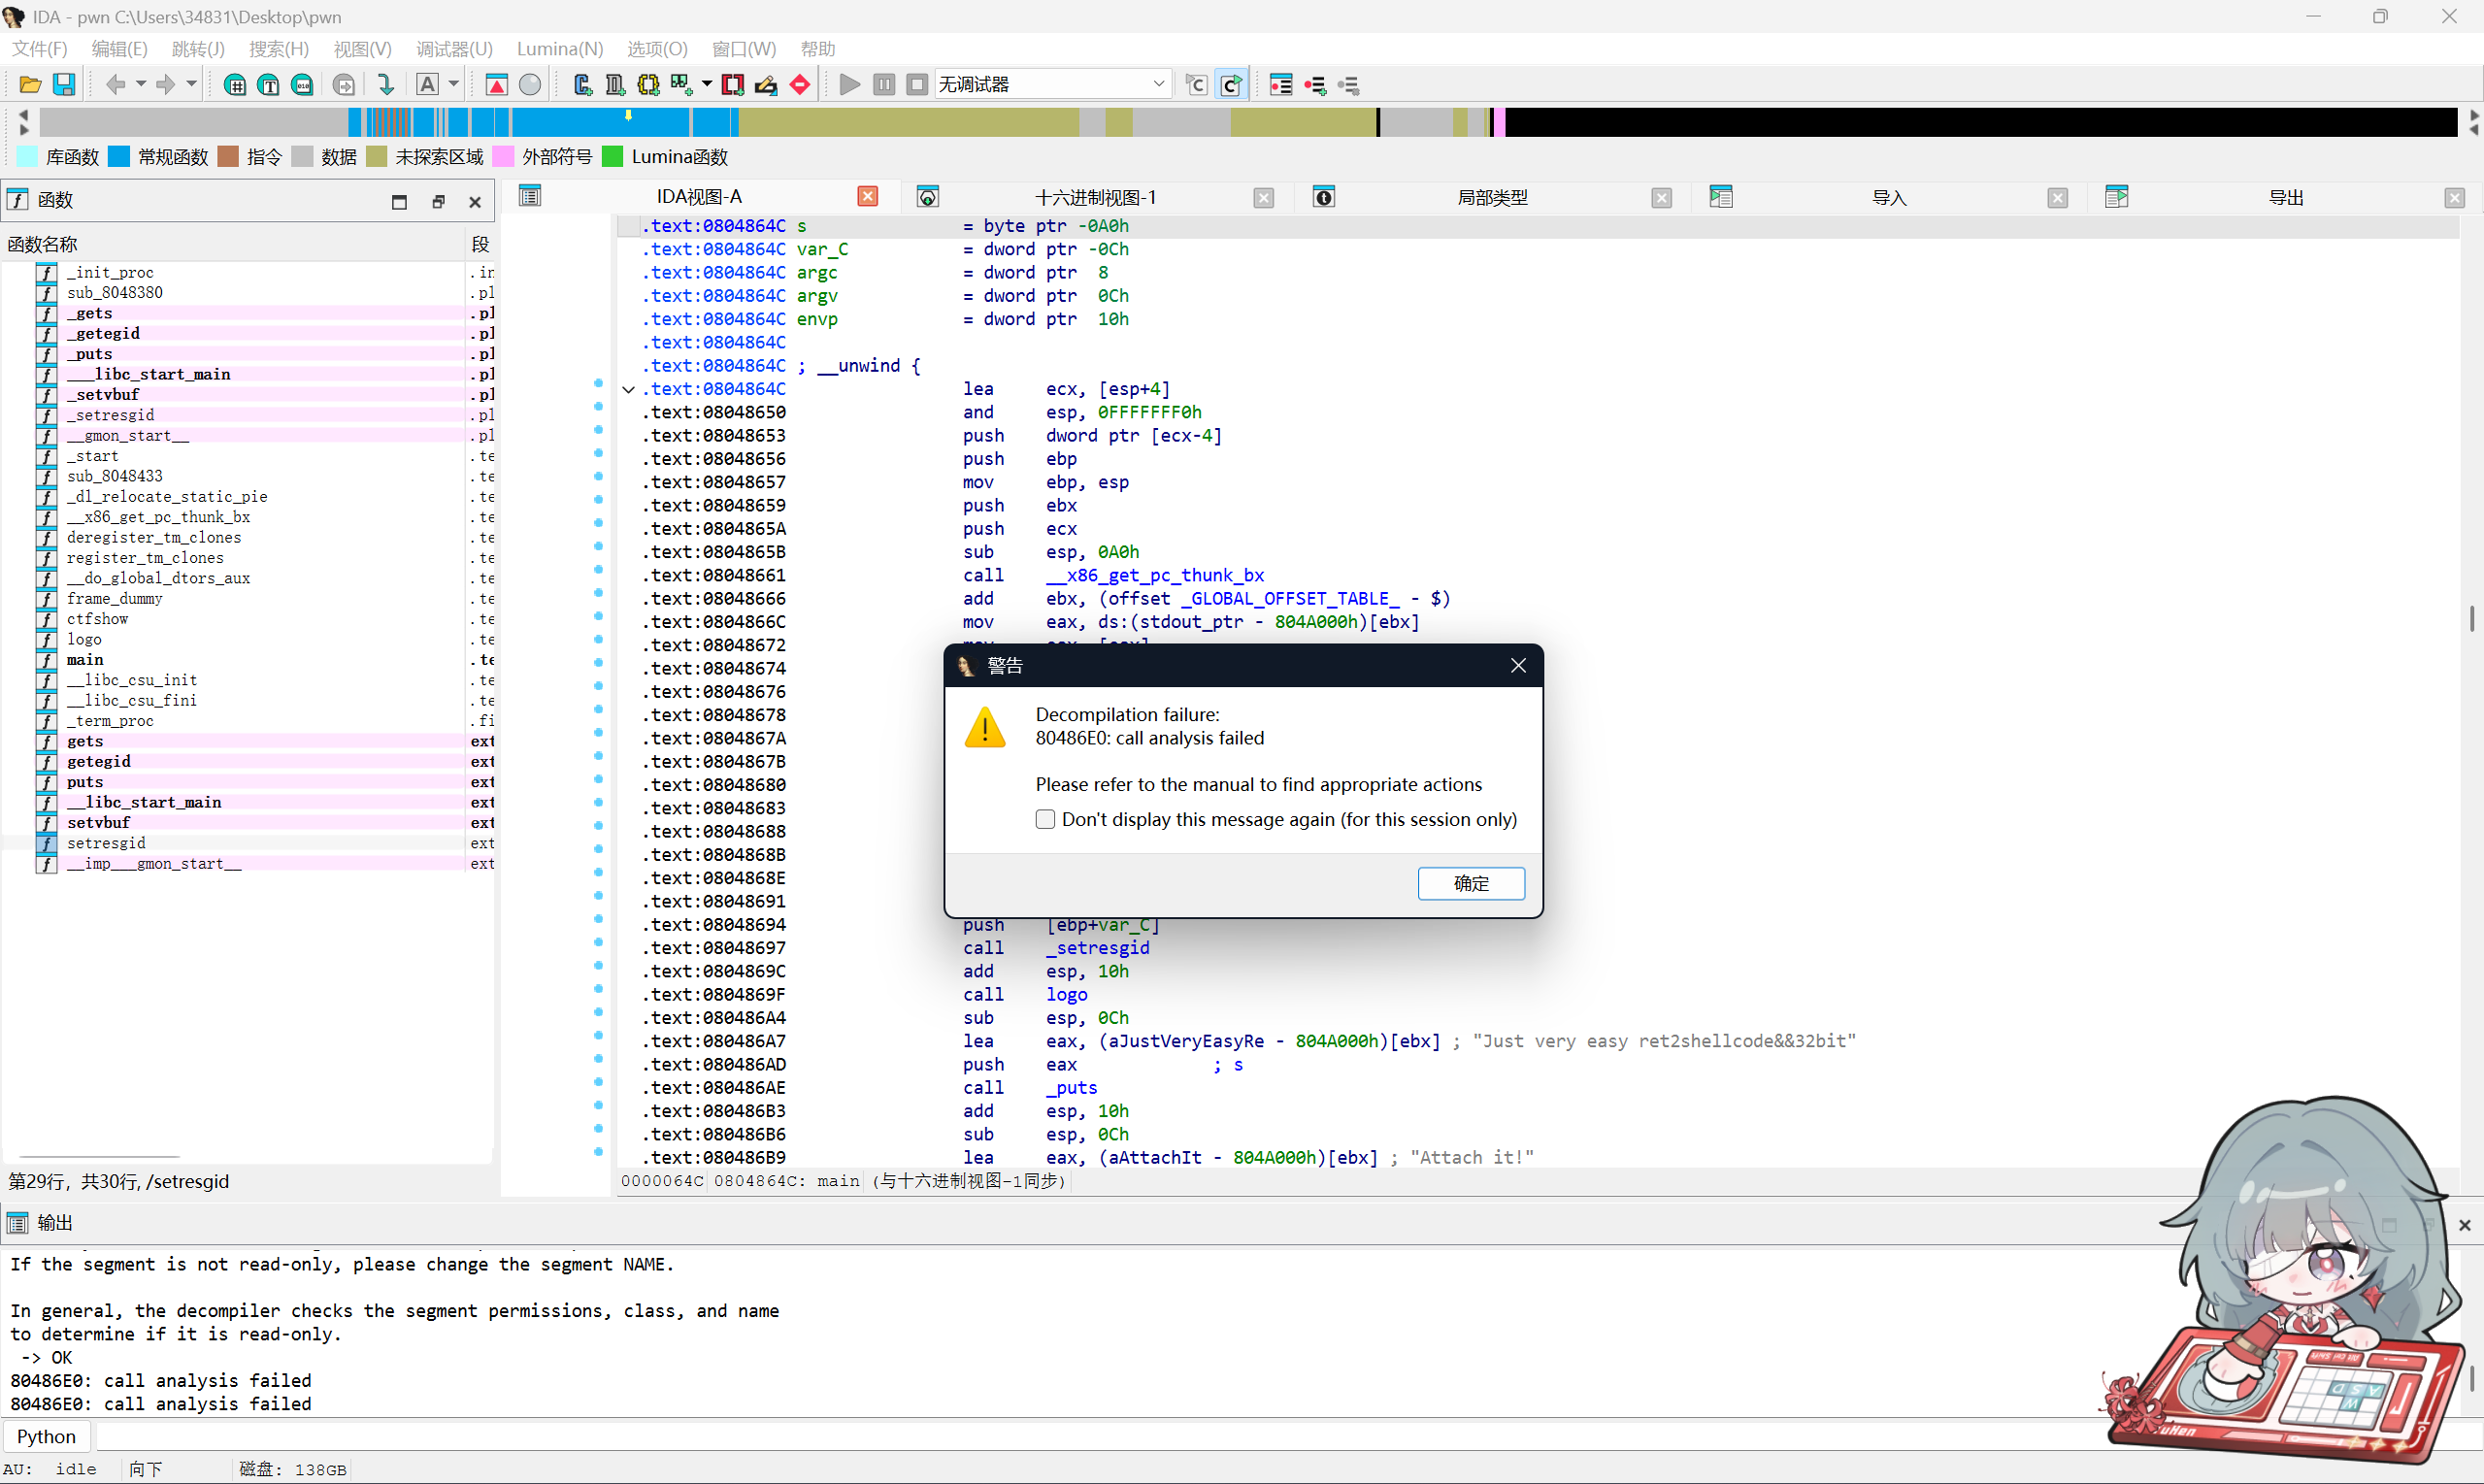Screen dimensions: 2484x1484
Task: Terminate the process with the stop icon
Action: (x=917, y=85)
